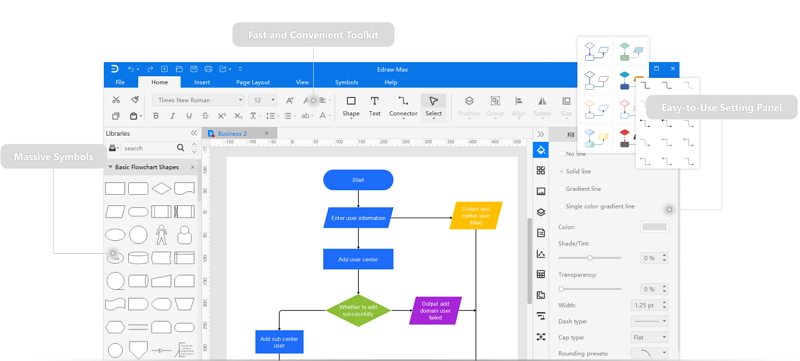This screenshot has width=800, height=361.
Task: Open the Page Layout ribbon tab
Action: point(253,82)
